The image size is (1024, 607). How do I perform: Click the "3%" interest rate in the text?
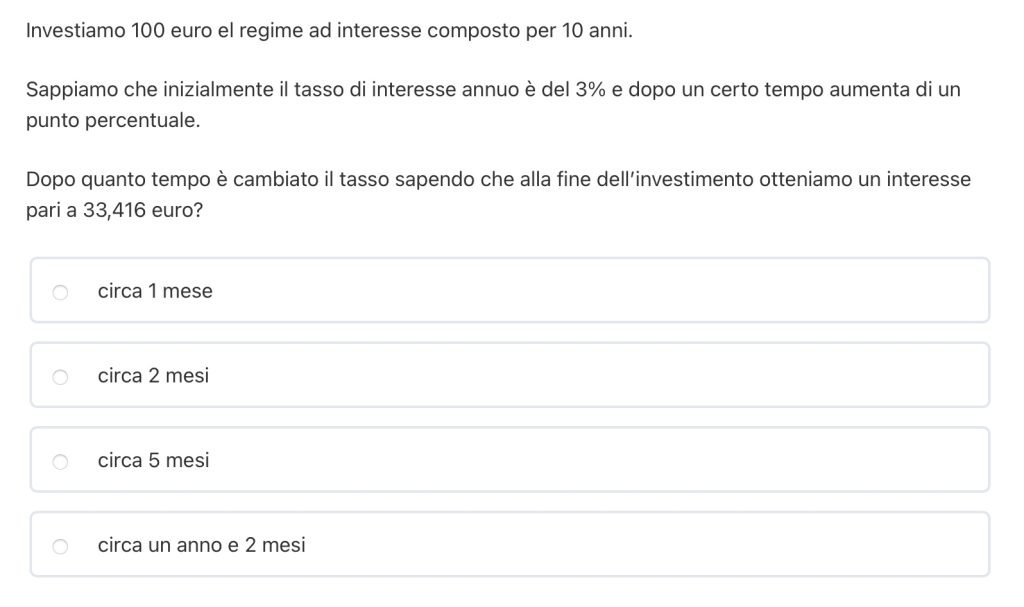[591, 90]
